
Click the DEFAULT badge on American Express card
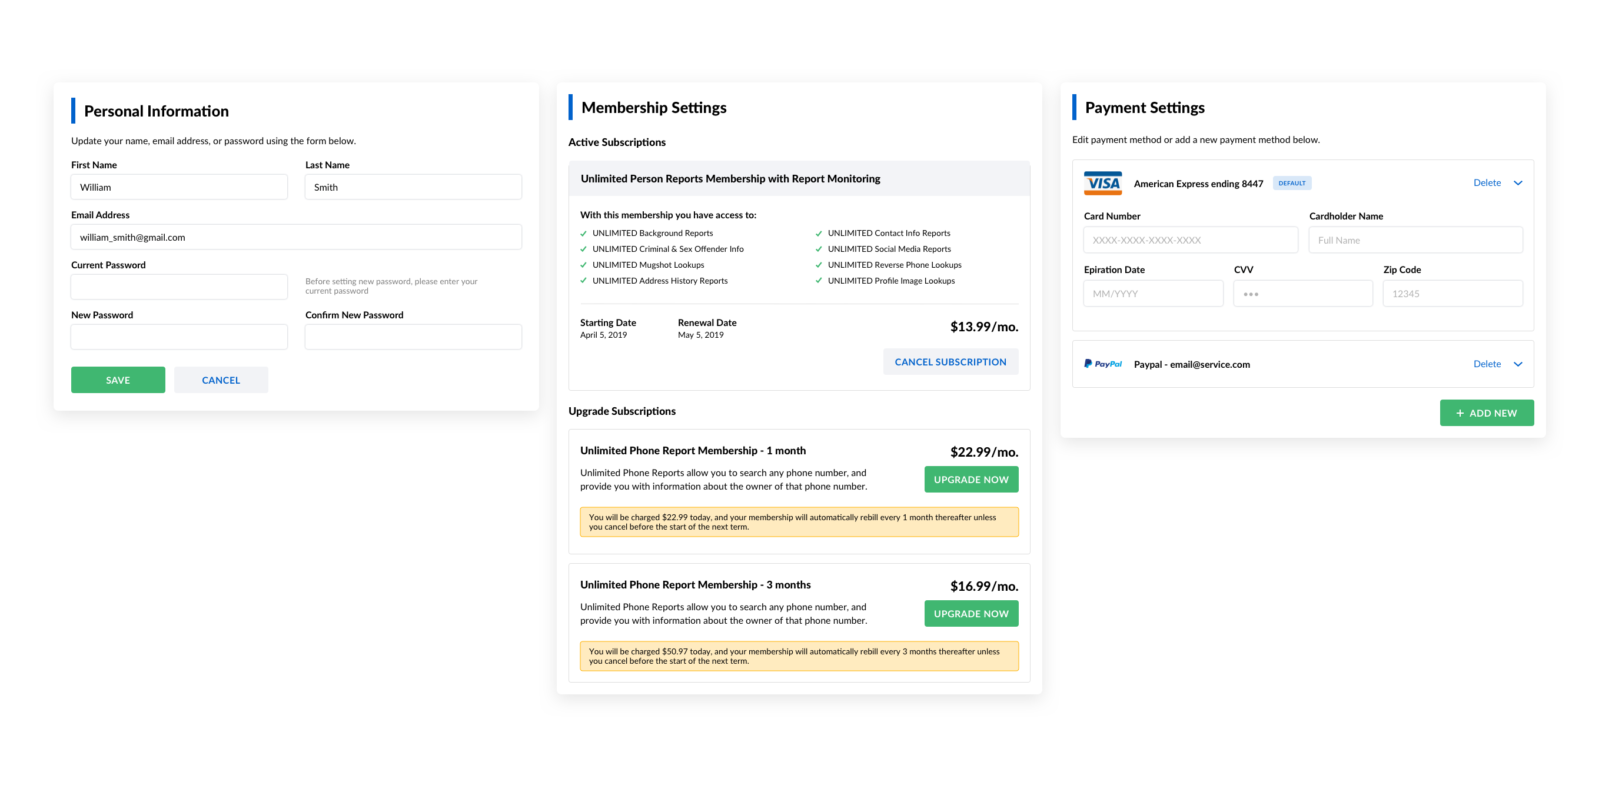click(x=1292, y=183)
